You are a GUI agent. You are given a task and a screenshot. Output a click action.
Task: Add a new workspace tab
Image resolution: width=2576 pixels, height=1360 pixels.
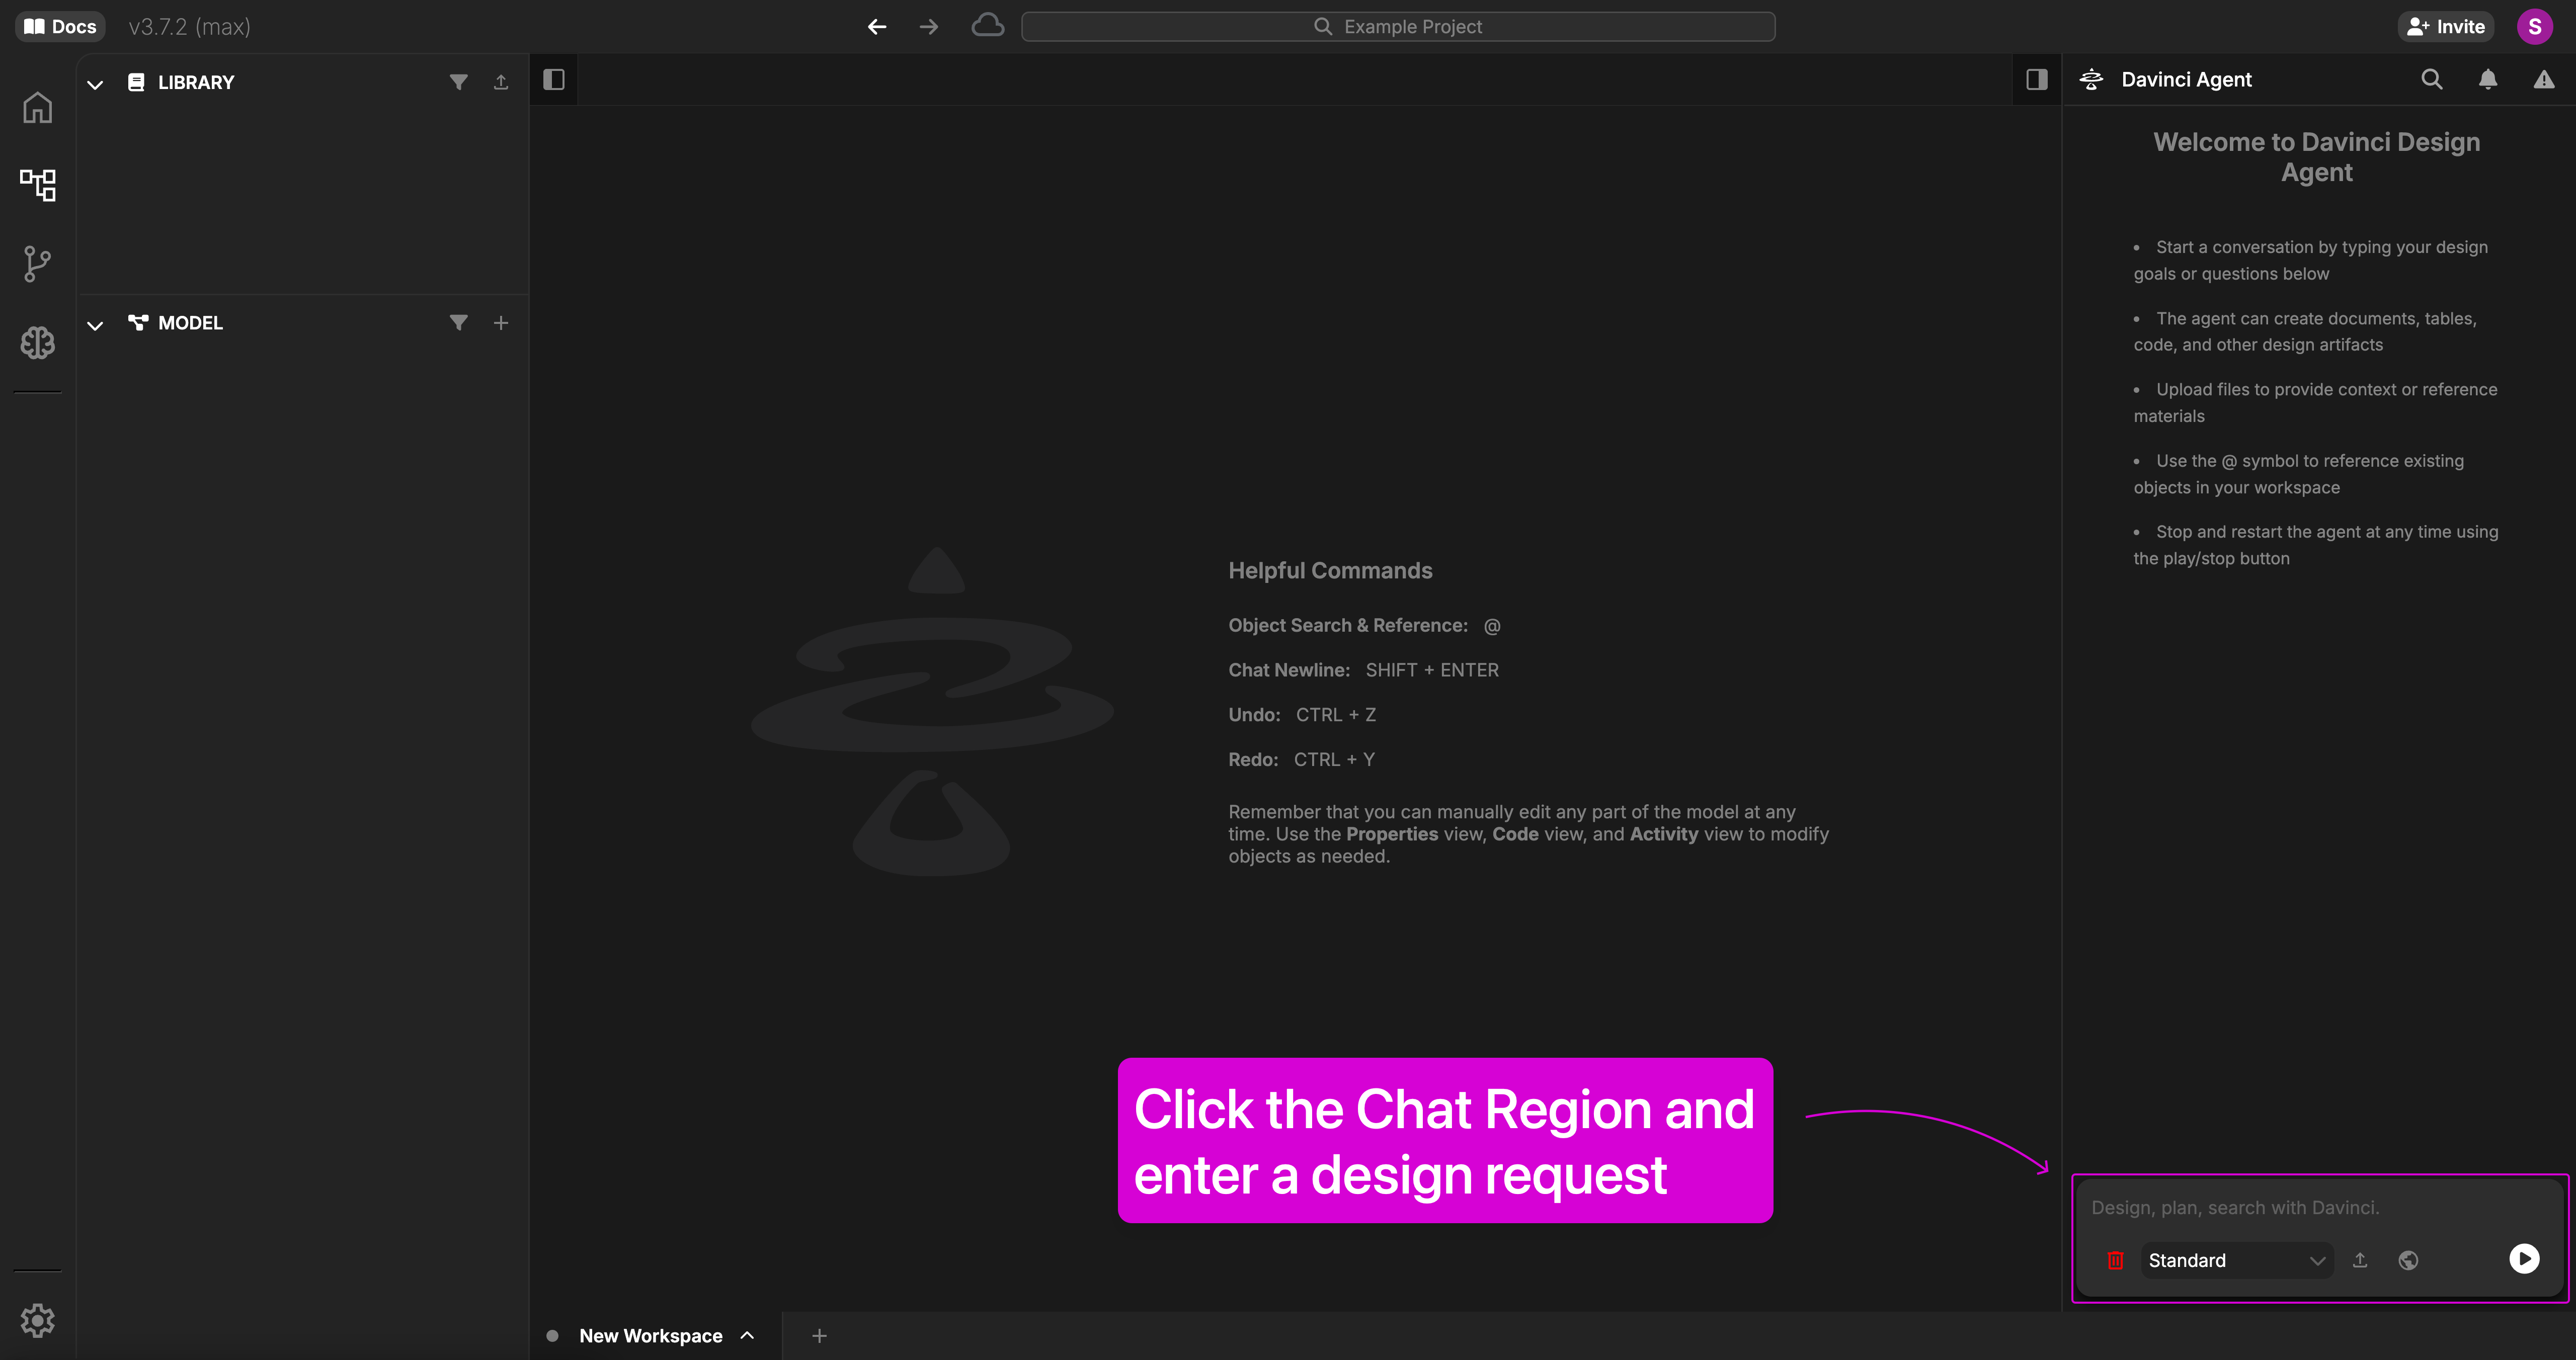[819, 1335]
